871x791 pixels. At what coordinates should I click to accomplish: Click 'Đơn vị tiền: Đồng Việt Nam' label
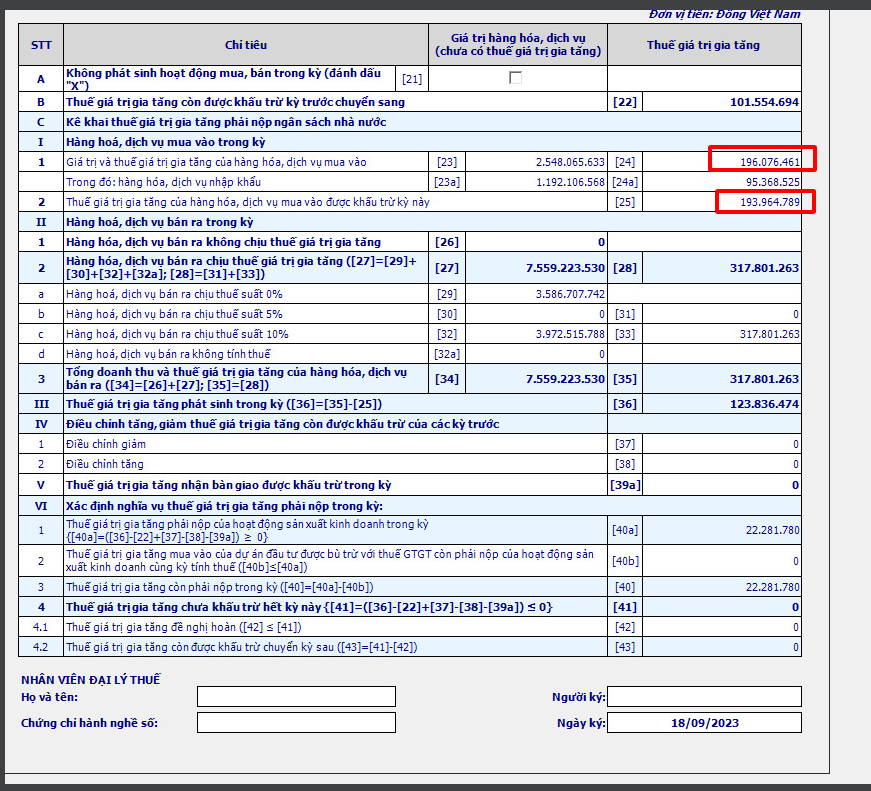(724, 14)
